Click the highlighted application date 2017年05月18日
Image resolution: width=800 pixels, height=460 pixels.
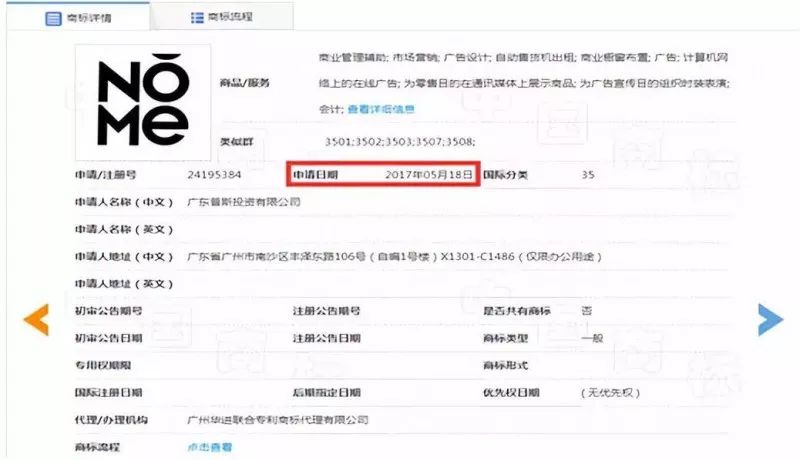[428, 174]
